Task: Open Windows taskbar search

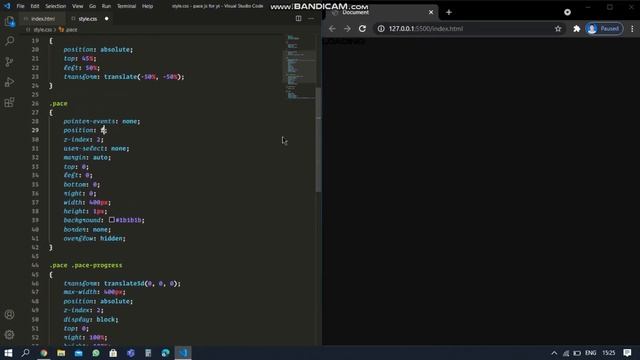Action: coord(25,353)
